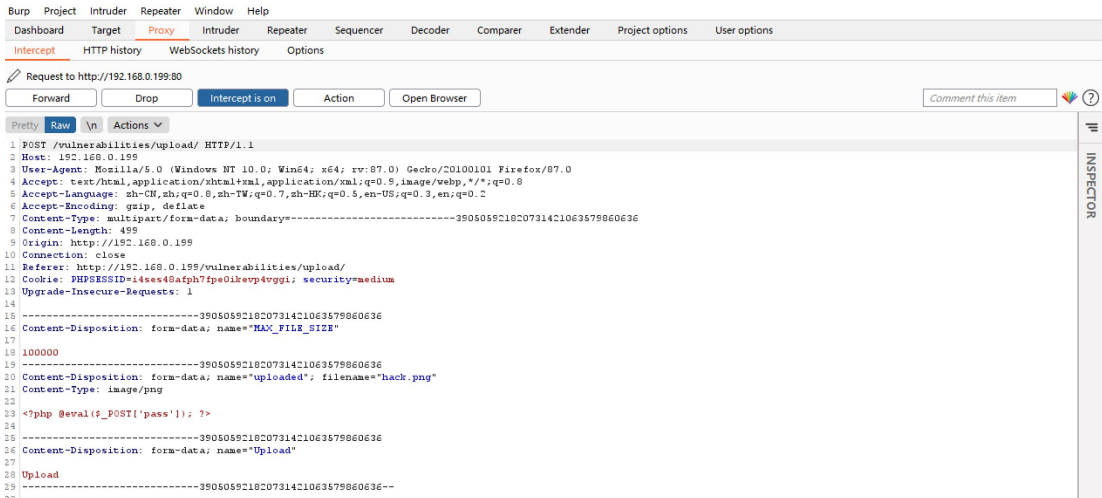Click the pencil edit icon beside Request

tap(13, 76)
